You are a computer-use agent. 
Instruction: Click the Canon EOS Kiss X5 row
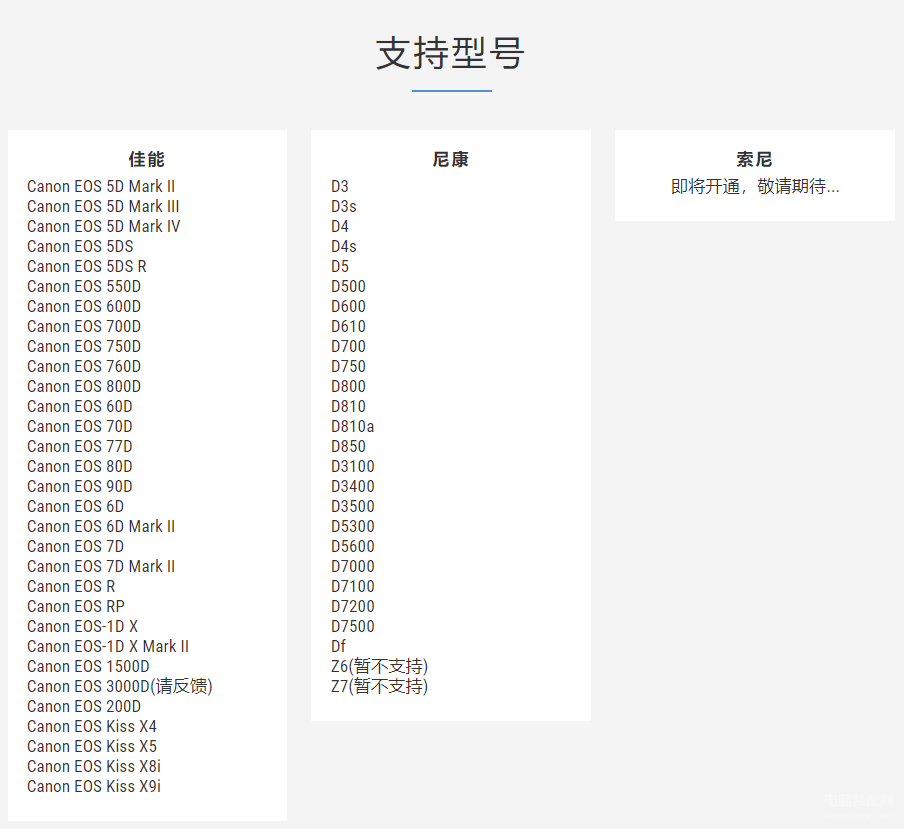92,746
